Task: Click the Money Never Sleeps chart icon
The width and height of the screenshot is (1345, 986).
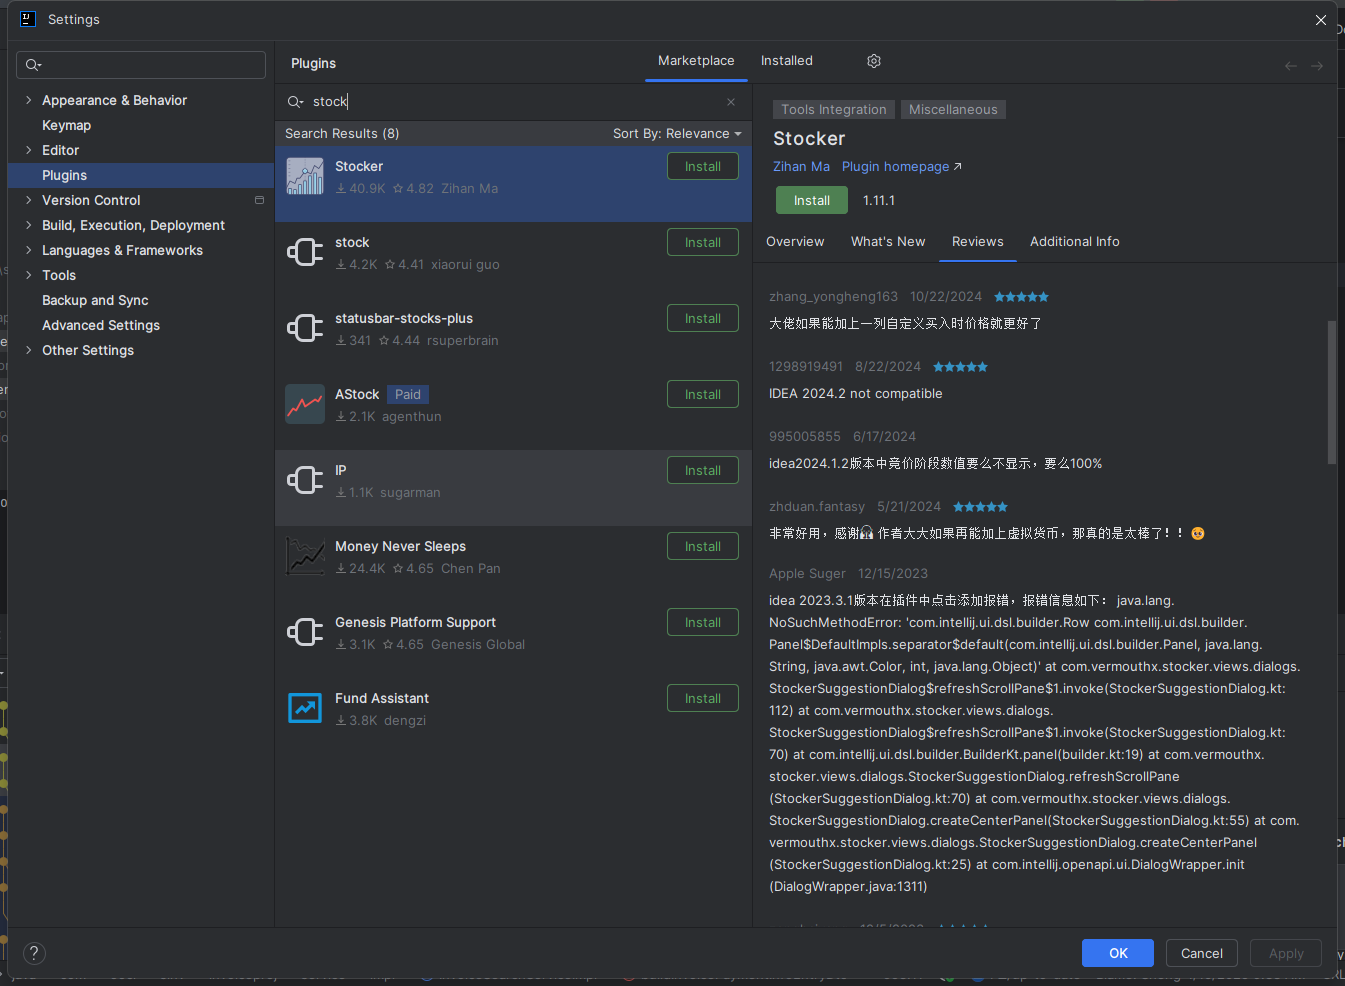Action: (x=305, y=556)
